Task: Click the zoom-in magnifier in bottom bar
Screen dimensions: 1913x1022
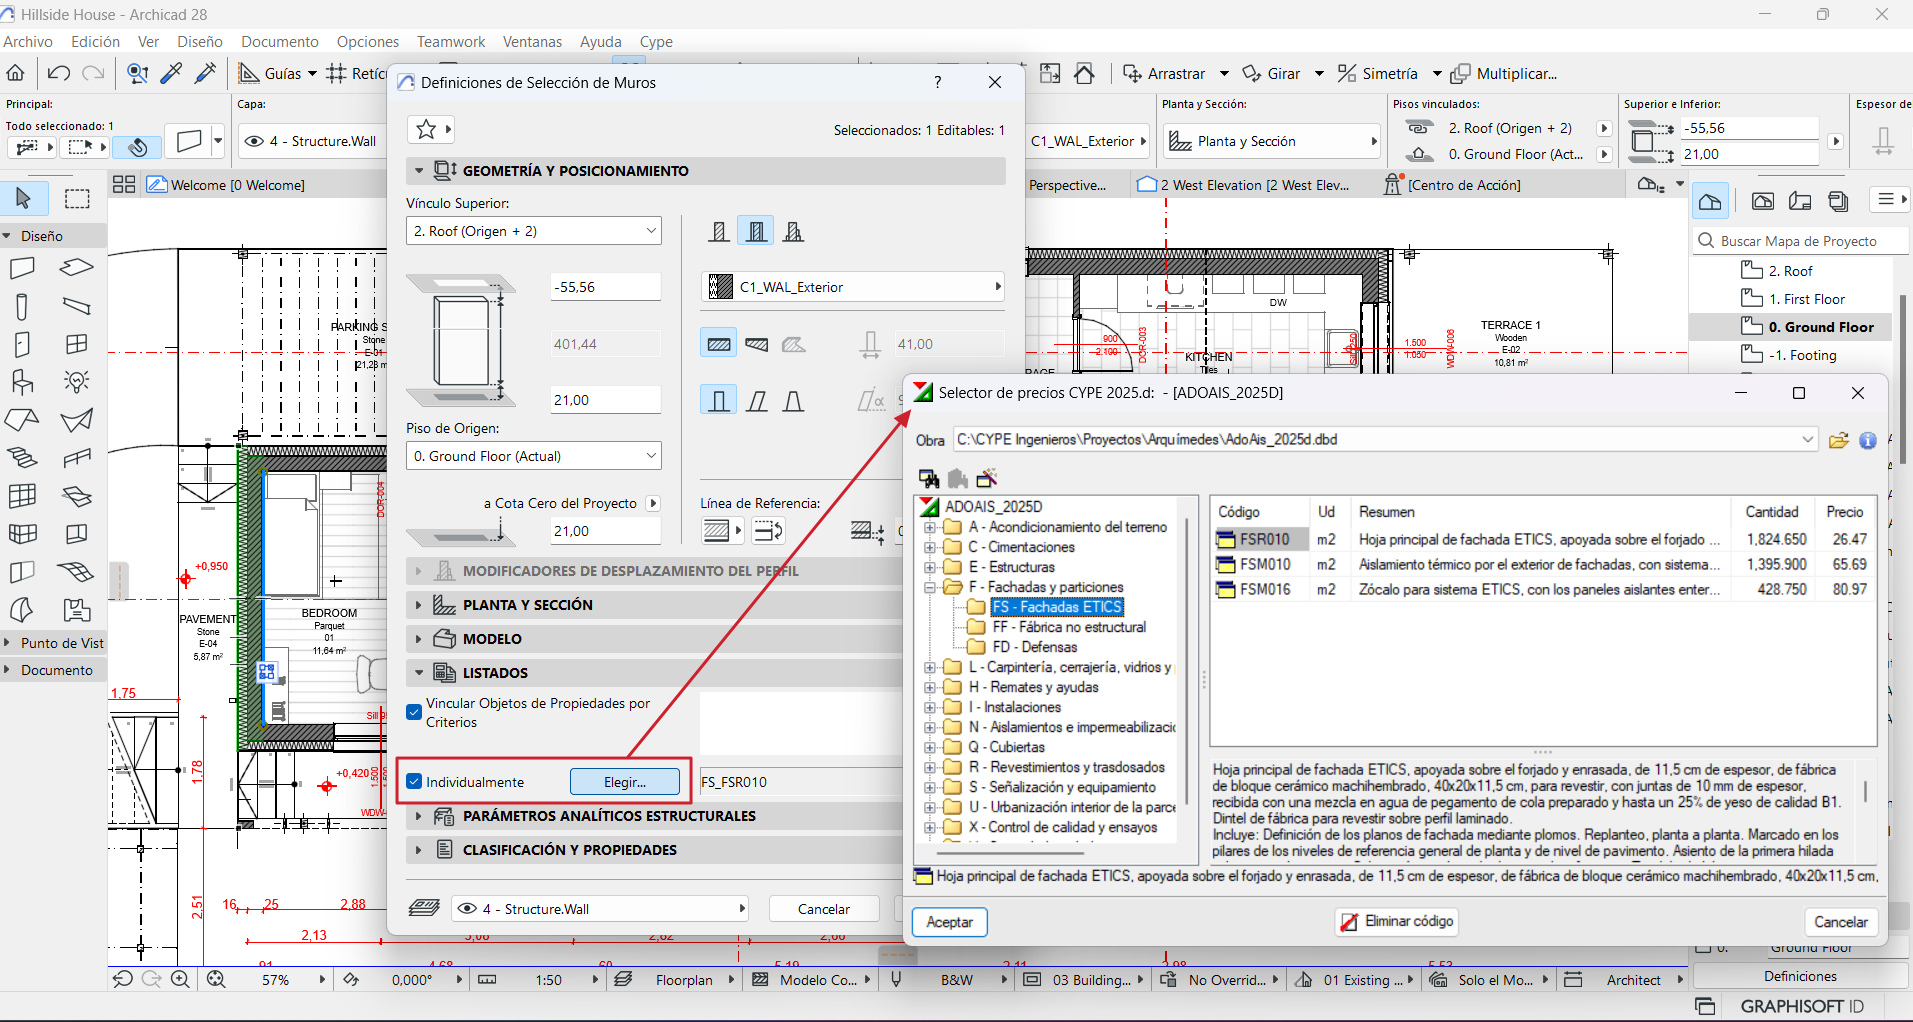Action: click(180, 980)
